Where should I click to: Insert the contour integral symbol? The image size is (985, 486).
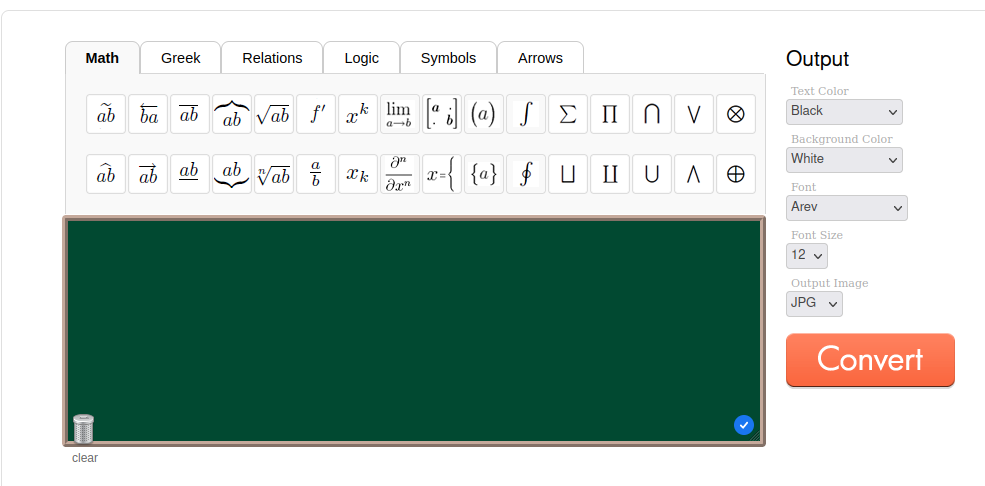(x=526, y=174)
